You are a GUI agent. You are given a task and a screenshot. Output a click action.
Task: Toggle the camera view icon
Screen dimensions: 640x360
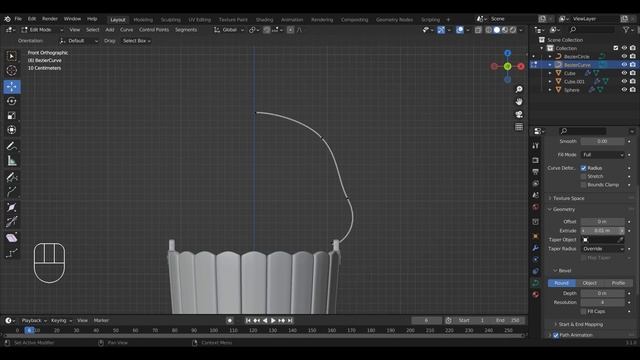coord(519,114)
